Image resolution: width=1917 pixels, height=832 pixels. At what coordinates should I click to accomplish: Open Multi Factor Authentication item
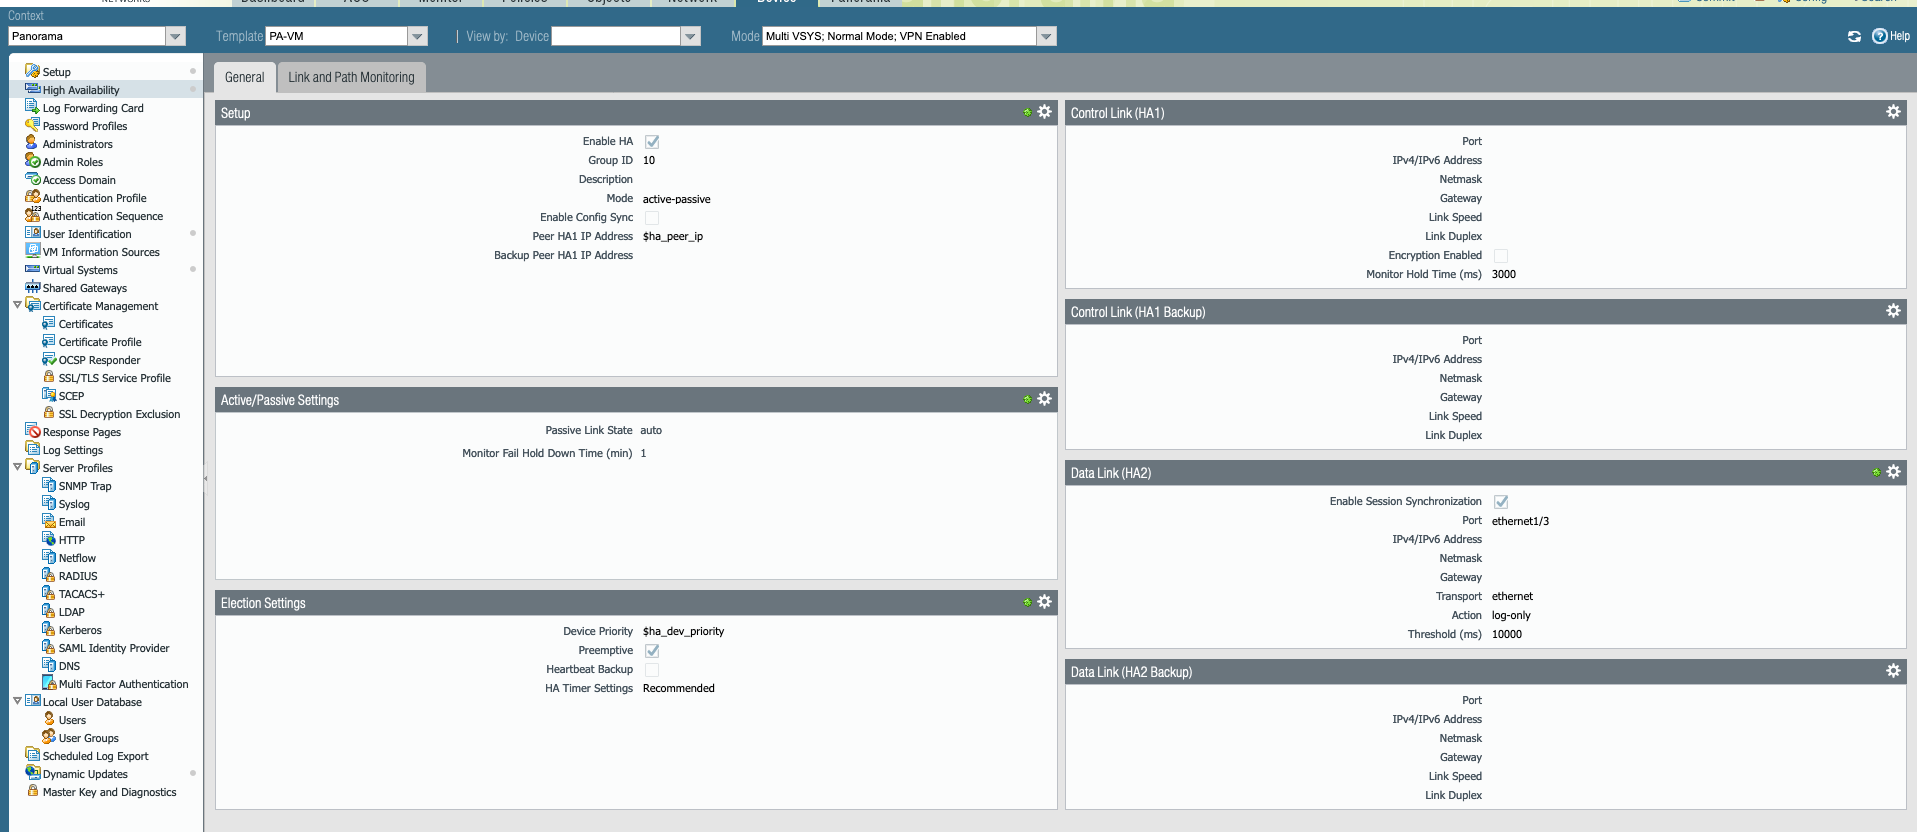pyautogui.click(x=123, y=684)
